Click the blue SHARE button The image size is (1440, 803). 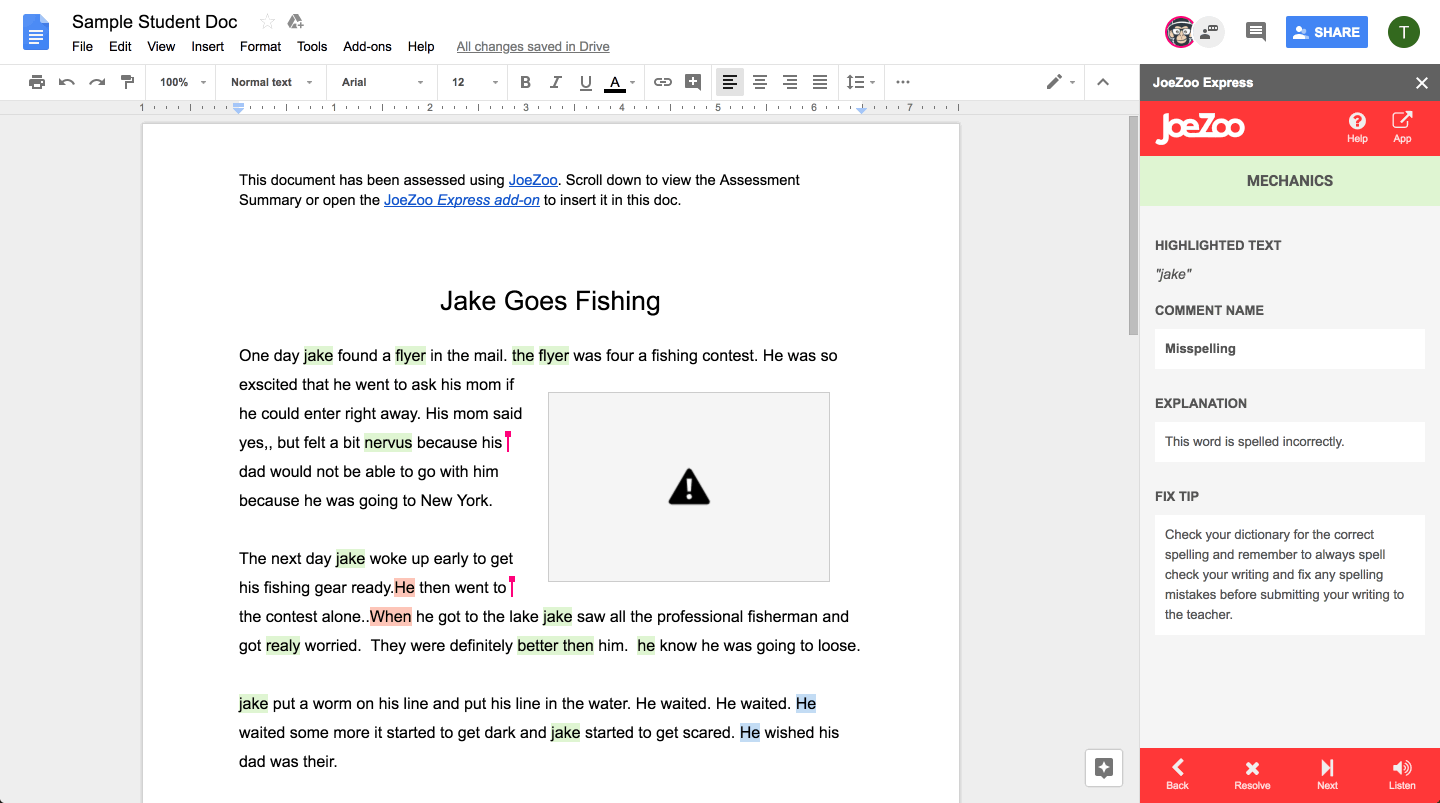1326,32
